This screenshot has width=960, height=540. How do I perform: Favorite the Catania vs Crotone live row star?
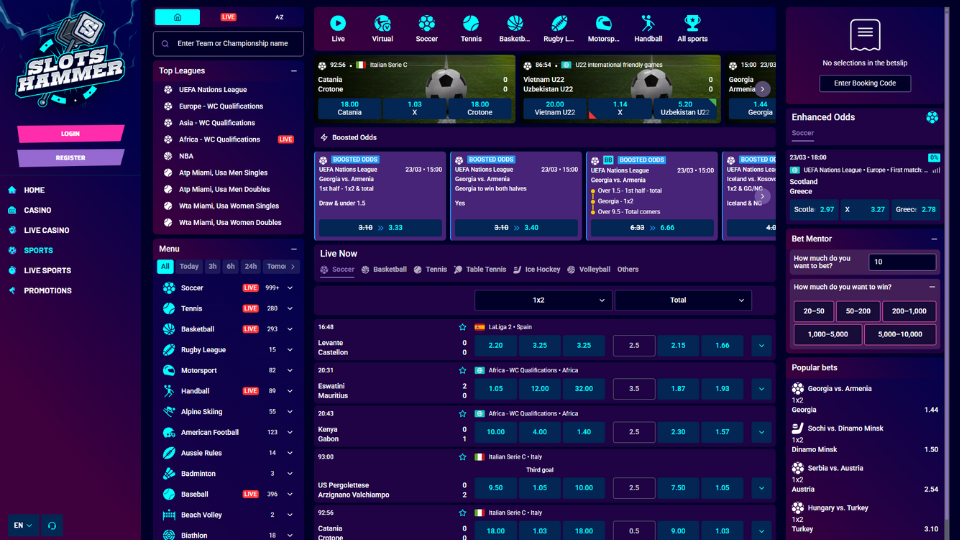[x=462, y=513]
